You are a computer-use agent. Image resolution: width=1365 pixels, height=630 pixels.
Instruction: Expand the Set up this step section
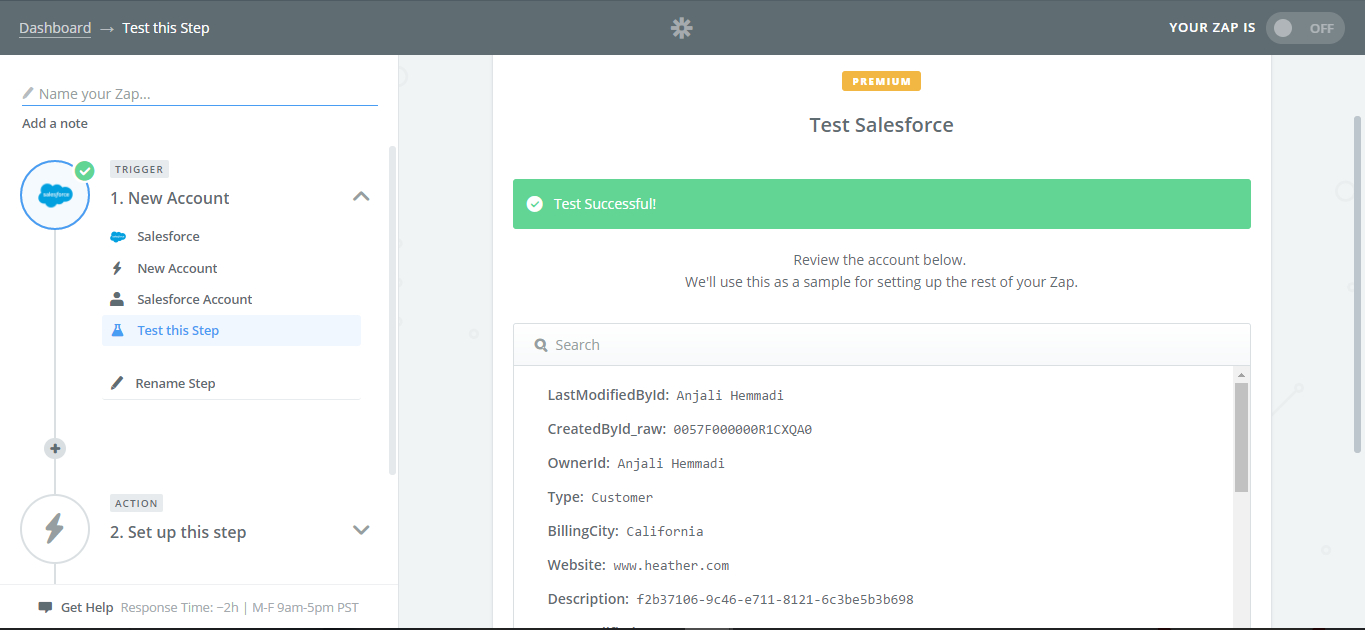(362, 530)
